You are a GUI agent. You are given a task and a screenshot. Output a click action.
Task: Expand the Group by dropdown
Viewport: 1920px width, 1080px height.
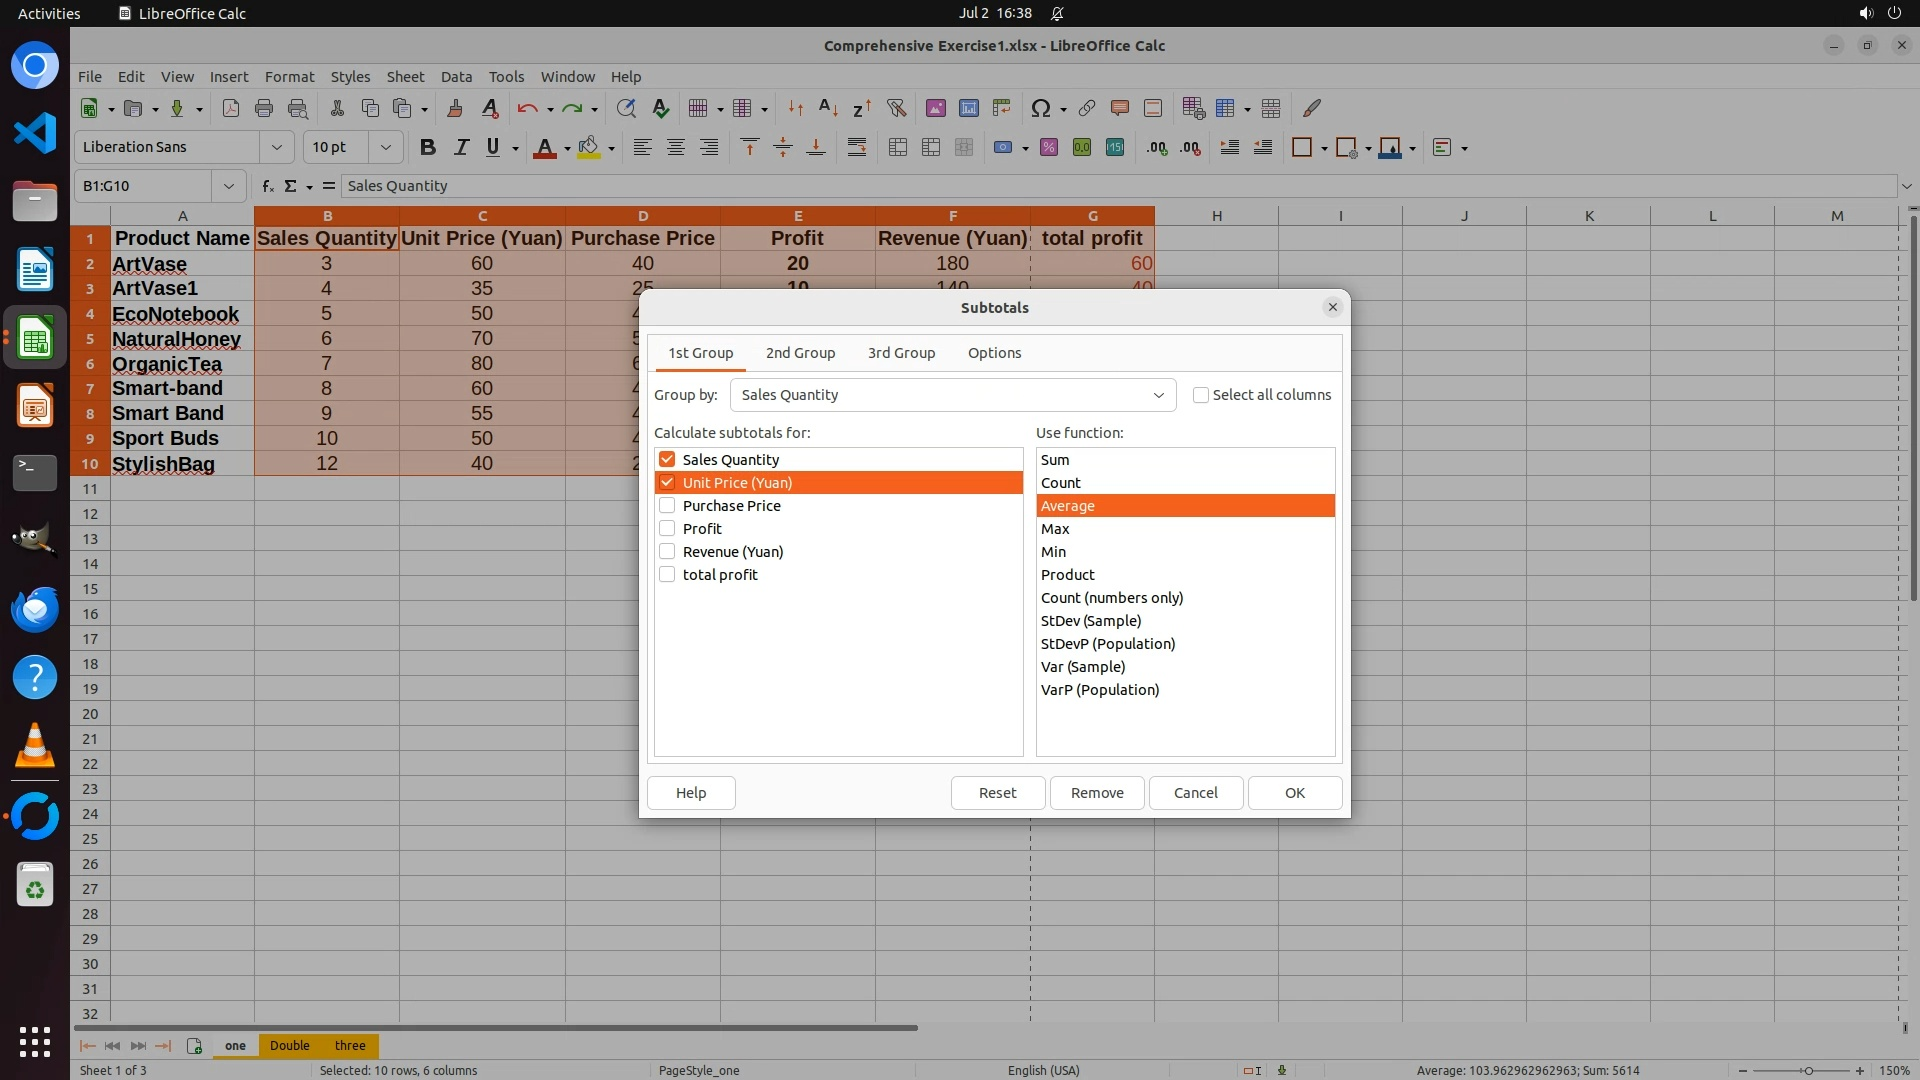click(1158, 395)
